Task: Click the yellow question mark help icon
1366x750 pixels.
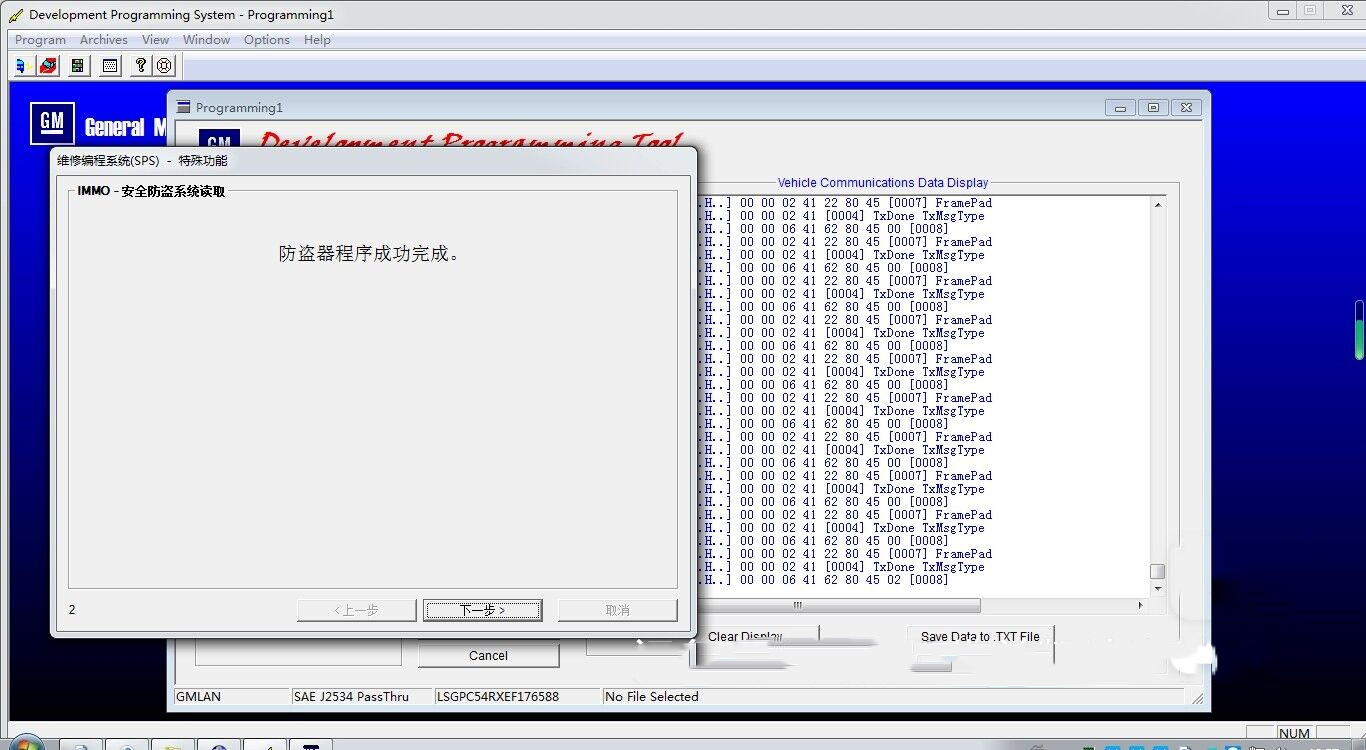Action: click(141, 66)
